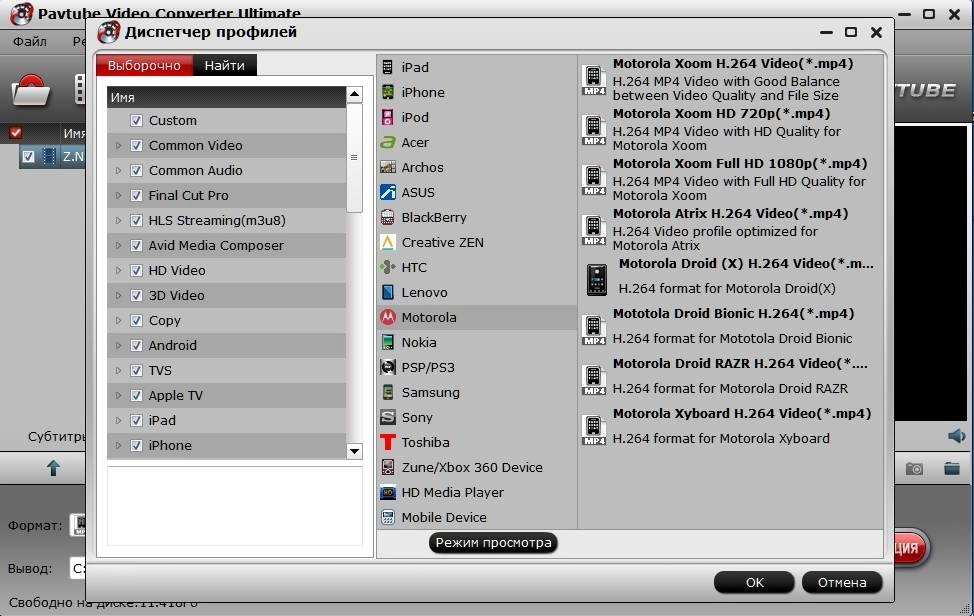
Task: Click the profile list scroll-up arrow
Action: 354,94
